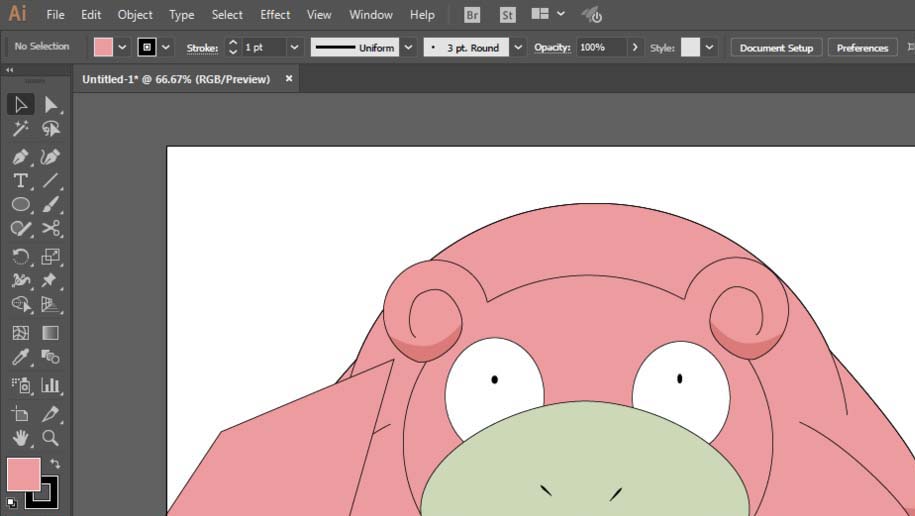Viewport: 915px width, 516px height.
Task: Open the 3 pt. Round brush dropdown
Action: click(517, 47)
